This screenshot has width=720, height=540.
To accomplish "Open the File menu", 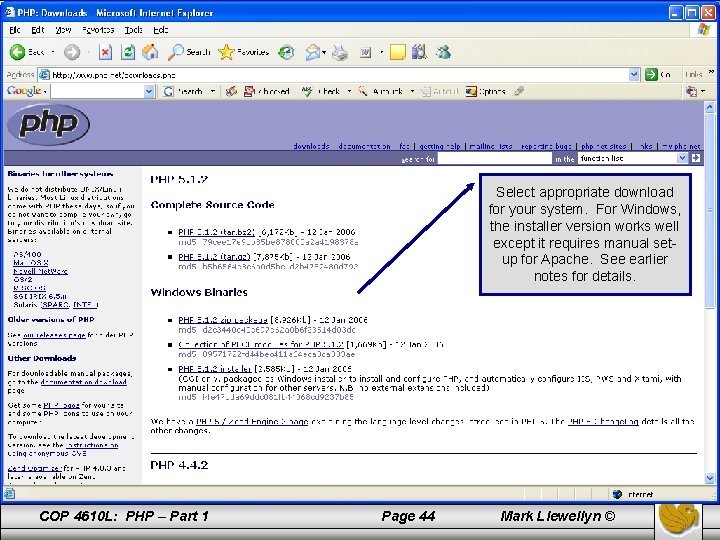I will click(x=15, y=30).
